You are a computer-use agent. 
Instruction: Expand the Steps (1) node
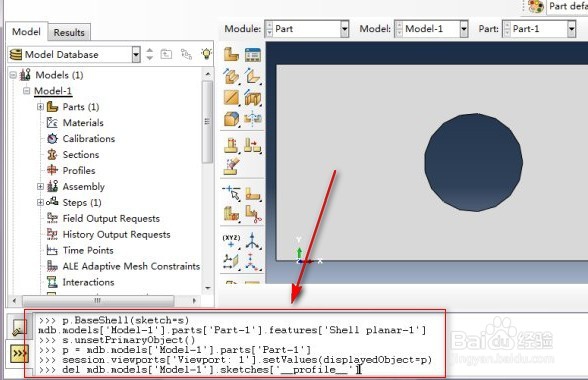pos(40,203)
